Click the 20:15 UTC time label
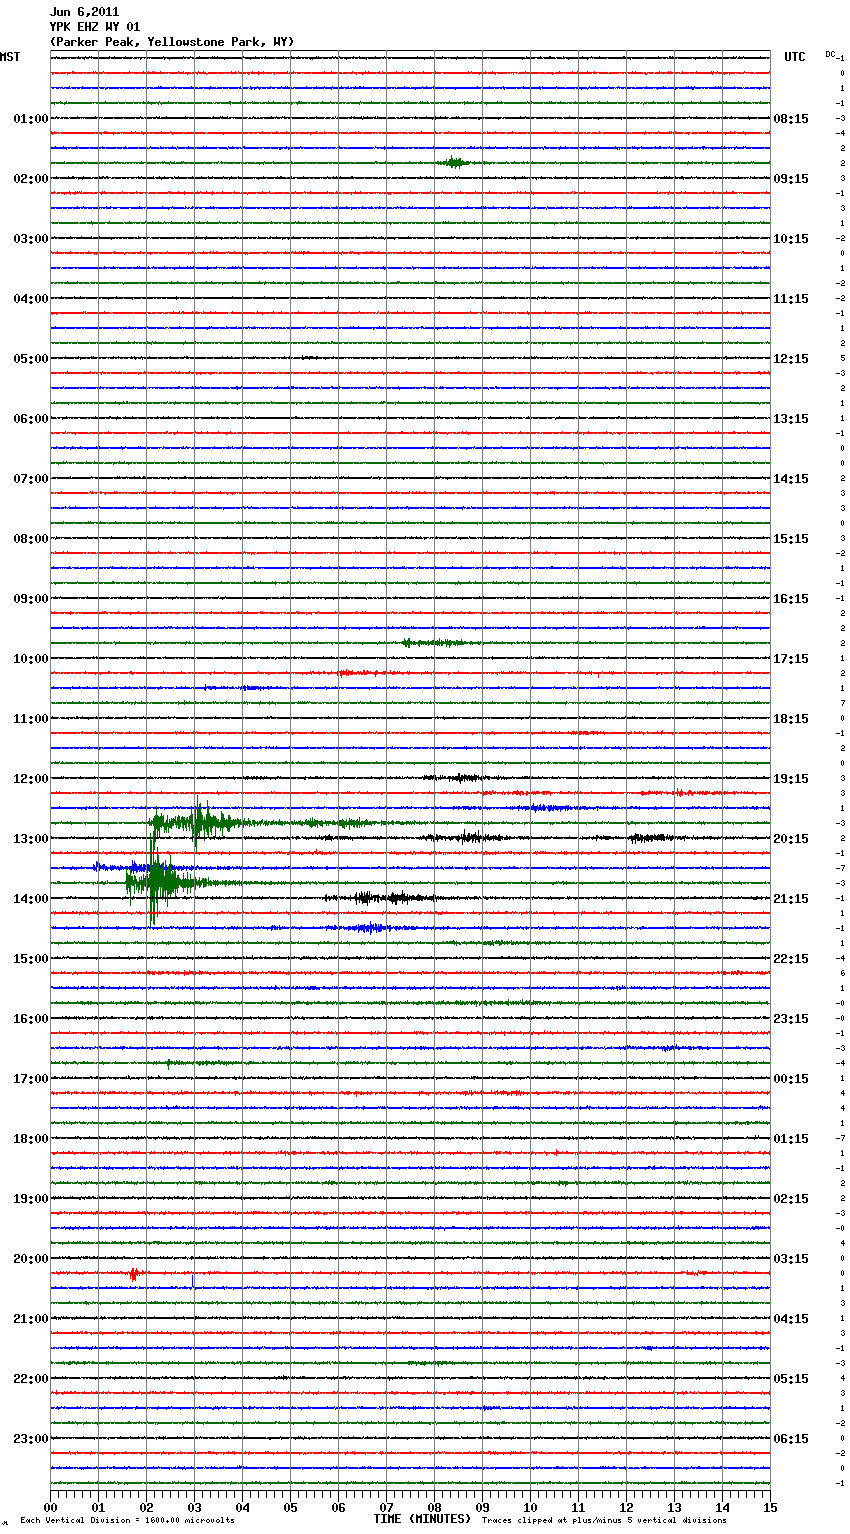Screen dimensions: 850x1534 coord(791,839)
